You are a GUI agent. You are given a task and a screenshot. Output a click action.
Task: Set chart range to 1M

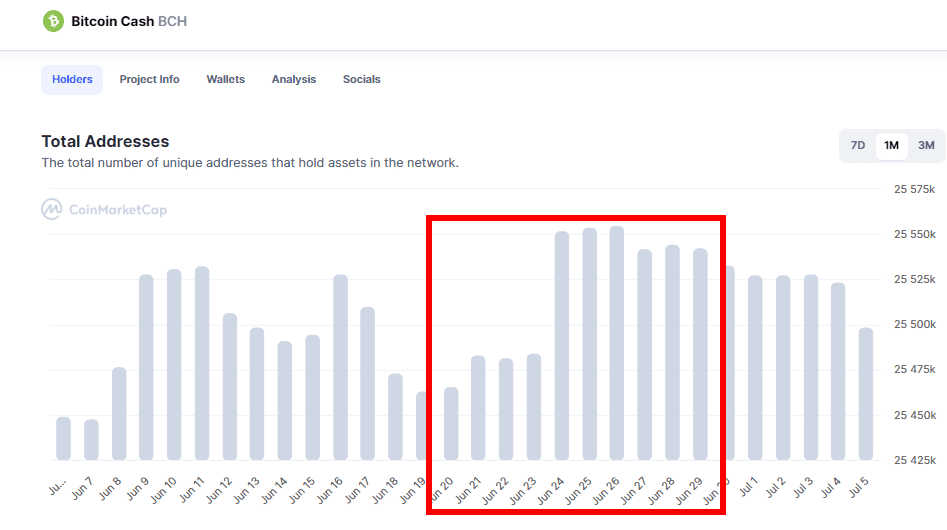pyautogui.click(x=891, y=145)
